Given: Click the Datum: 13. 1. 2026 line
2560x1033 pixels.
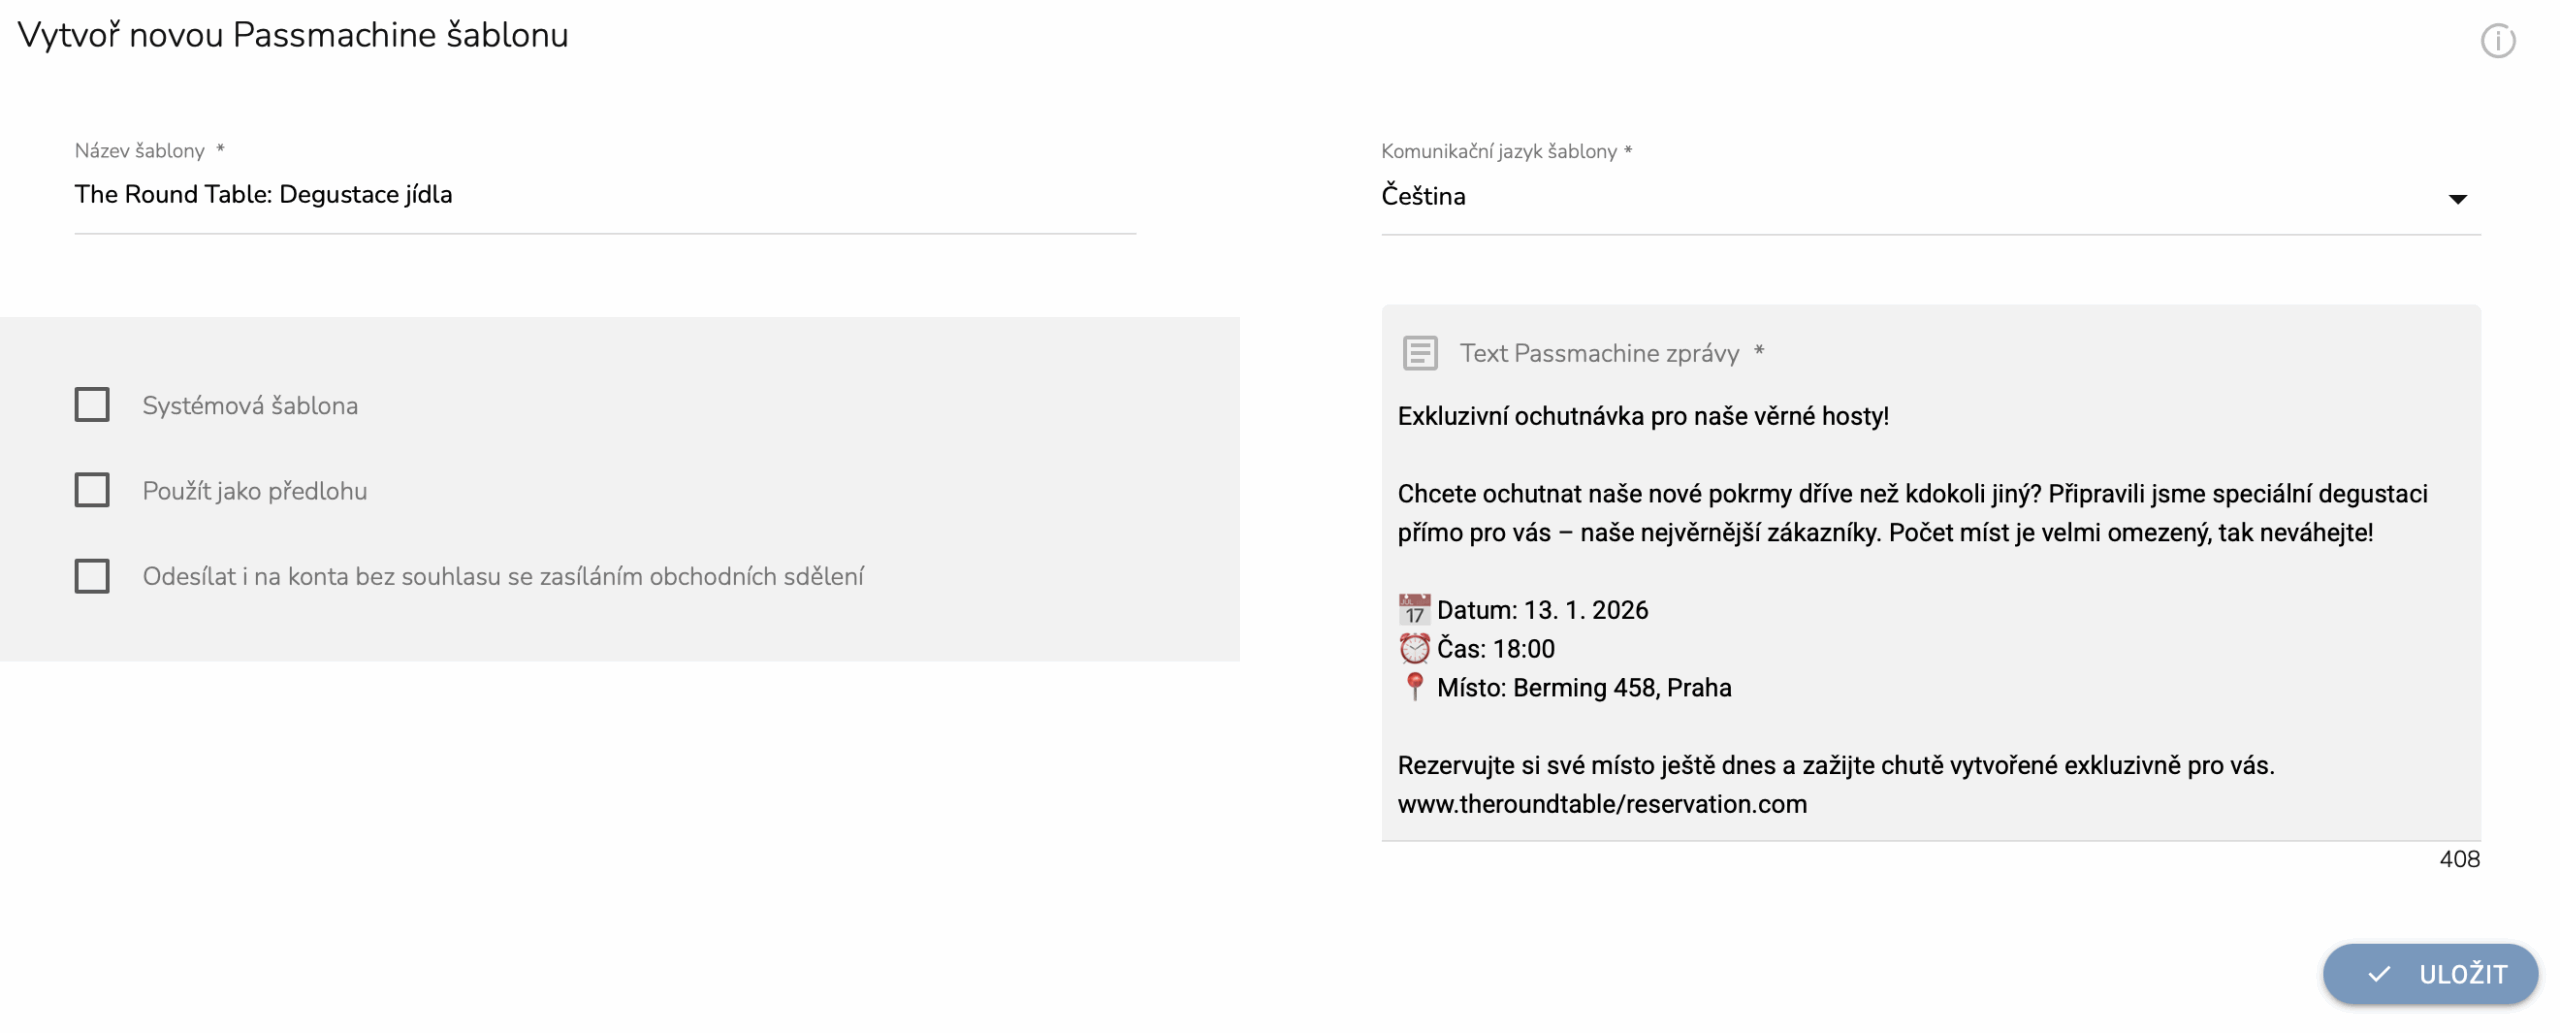Looking at the screenshot, I should 1542,610.
